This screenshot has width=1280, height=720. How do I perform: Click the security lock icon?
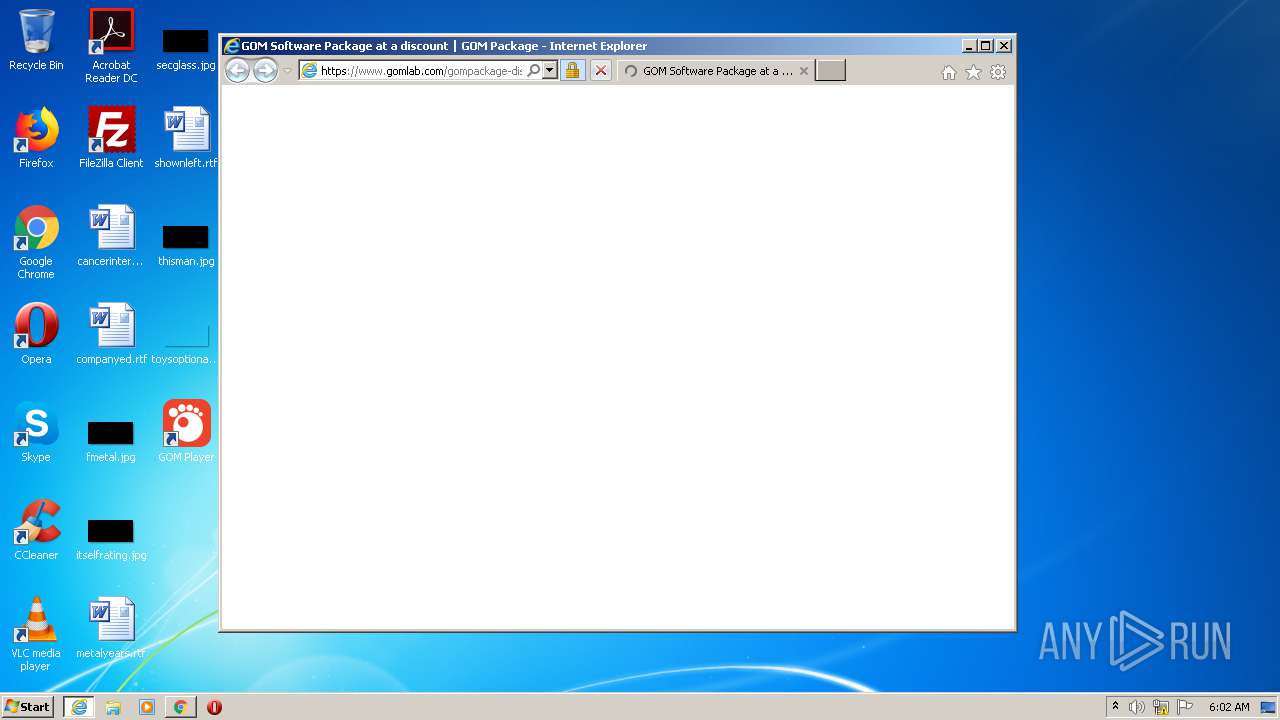pos(572,71)
